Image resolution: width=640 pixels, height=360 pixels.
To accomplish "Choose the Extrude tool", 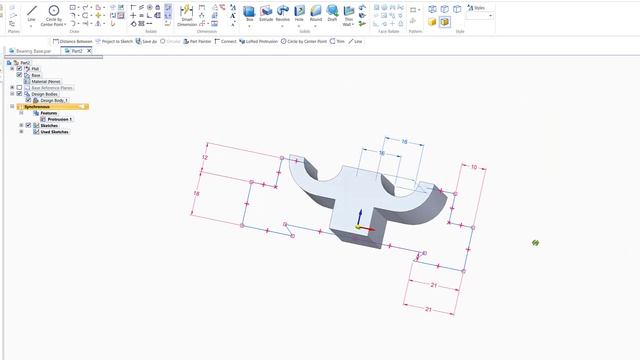I will tap(266, 13).
